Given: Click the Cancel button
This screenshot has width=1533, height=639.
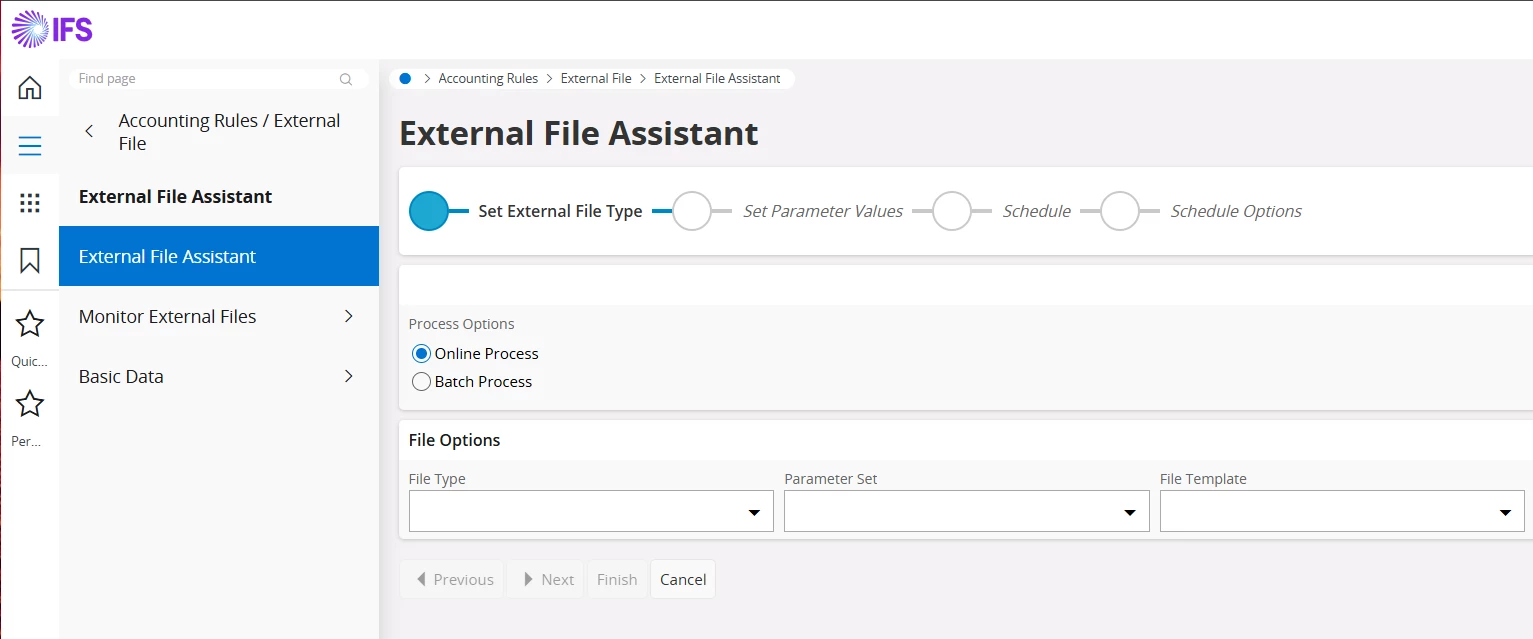Looking at the screenshot, I should (x=683, y=579).
